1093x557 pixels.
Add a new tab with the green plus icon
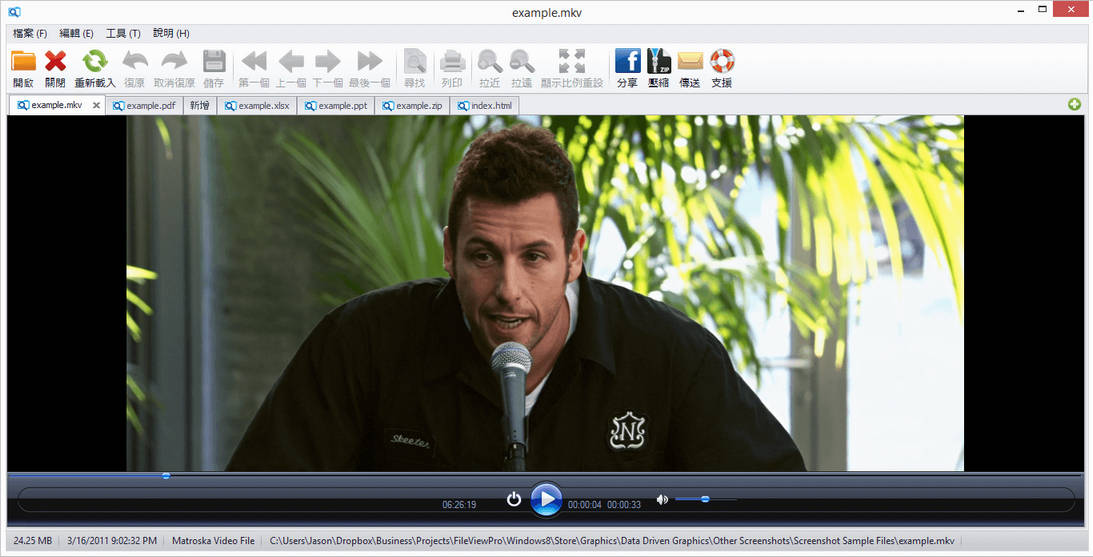click(1074, 104)
